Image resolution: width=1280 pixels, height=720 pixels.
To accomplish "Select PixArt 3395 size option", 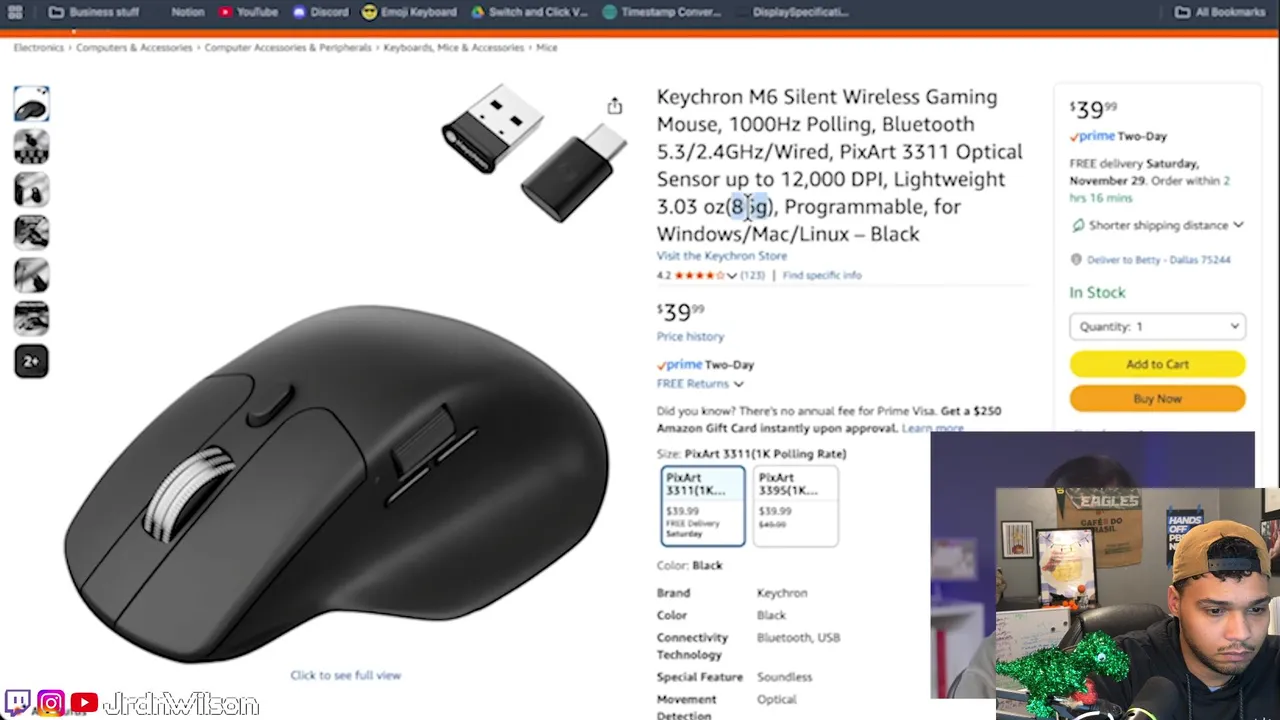I will point(795,505).
